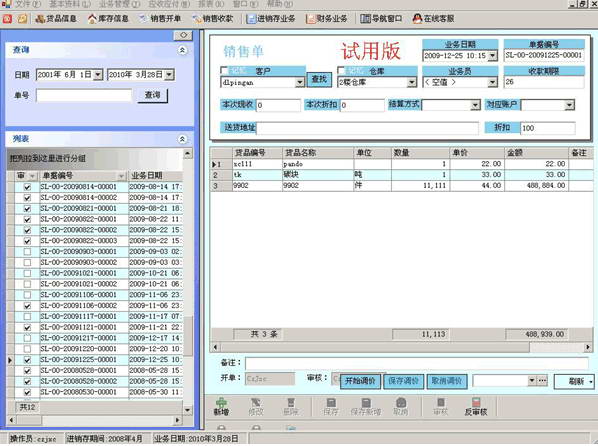Screen dimensions: 598x446
Task: Click the 开始调价 button
Action: click(360, 381)
